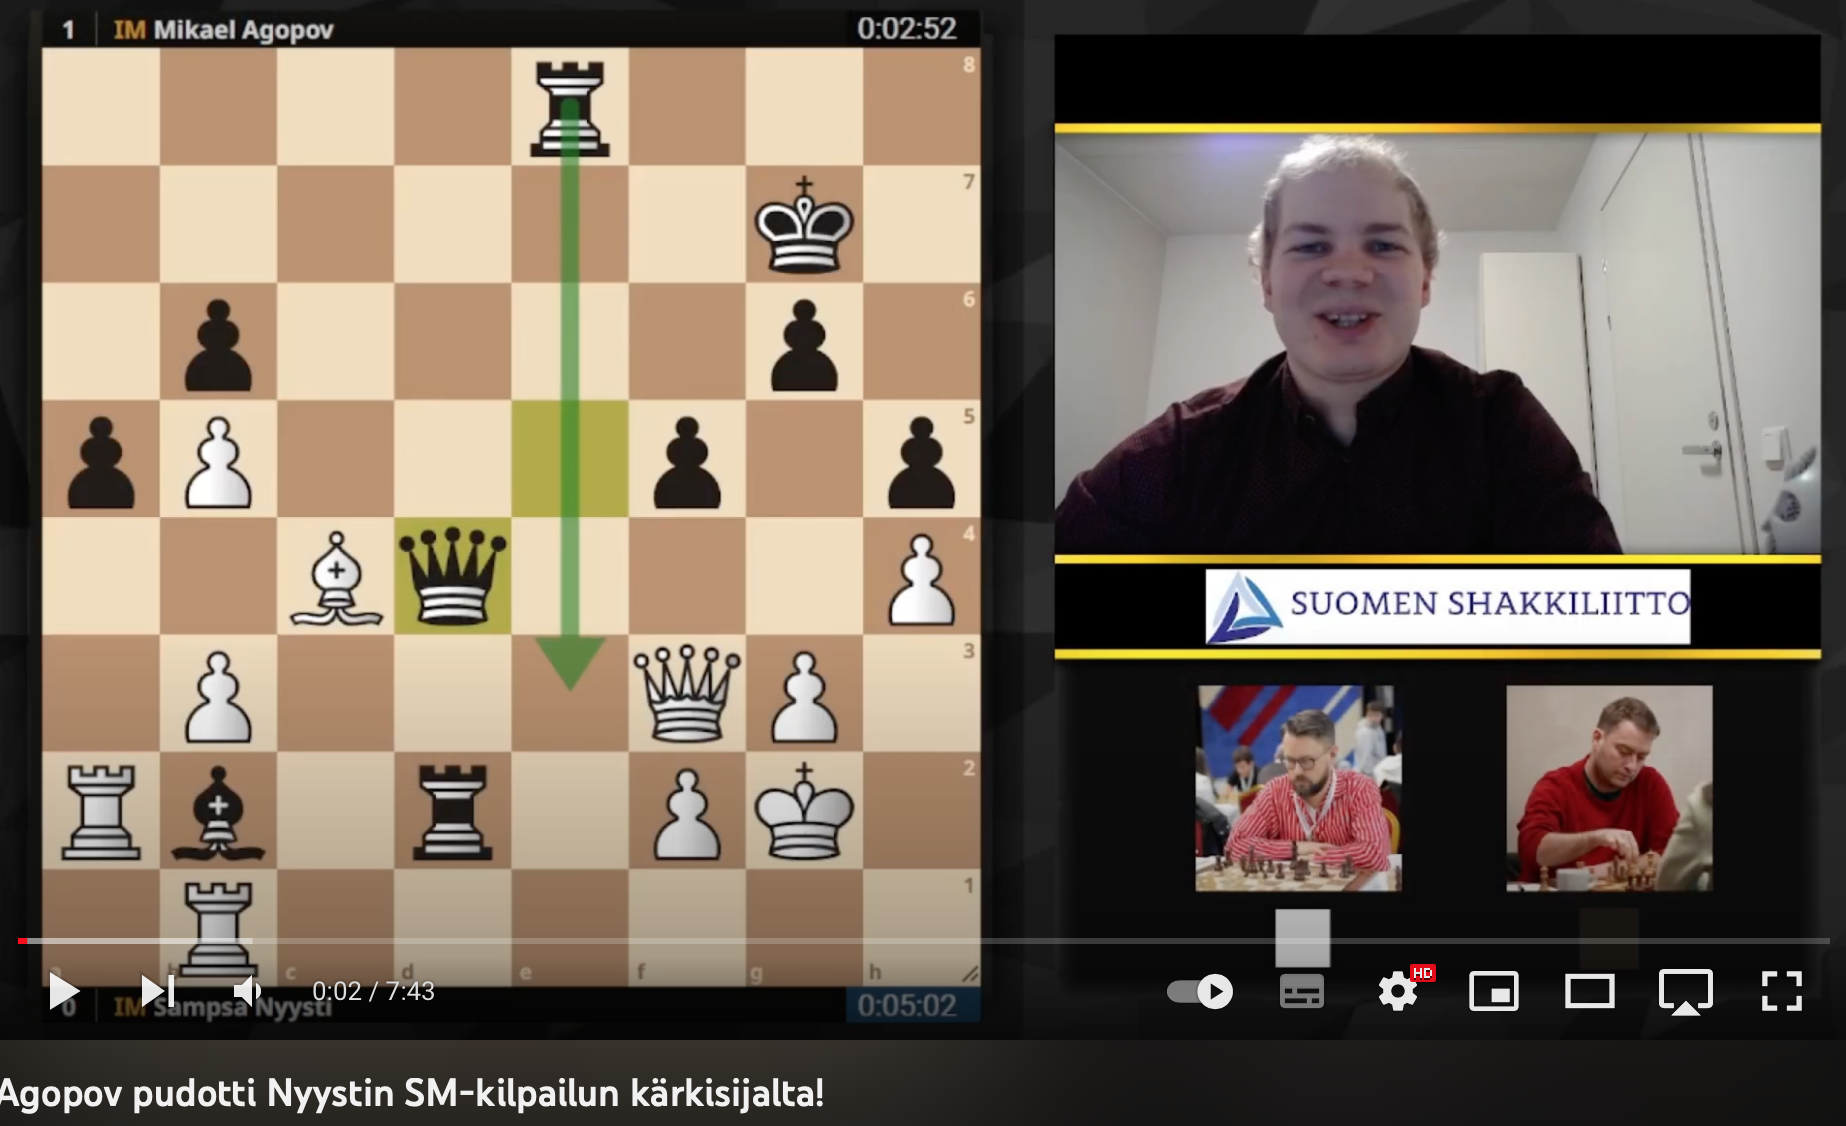Click the player photo in red sweater
1846x1126 pixels.
pyautogui.click(x=1608, y=788)
